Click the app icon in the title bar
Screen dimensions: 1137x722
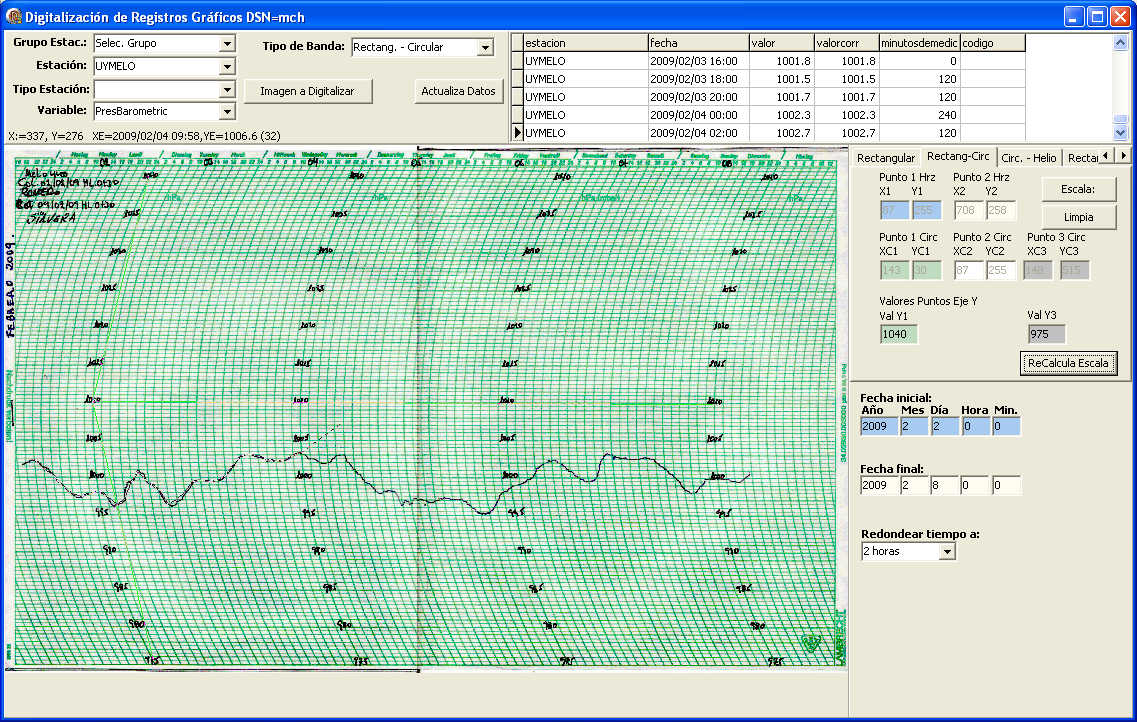(x=13, y=16)
